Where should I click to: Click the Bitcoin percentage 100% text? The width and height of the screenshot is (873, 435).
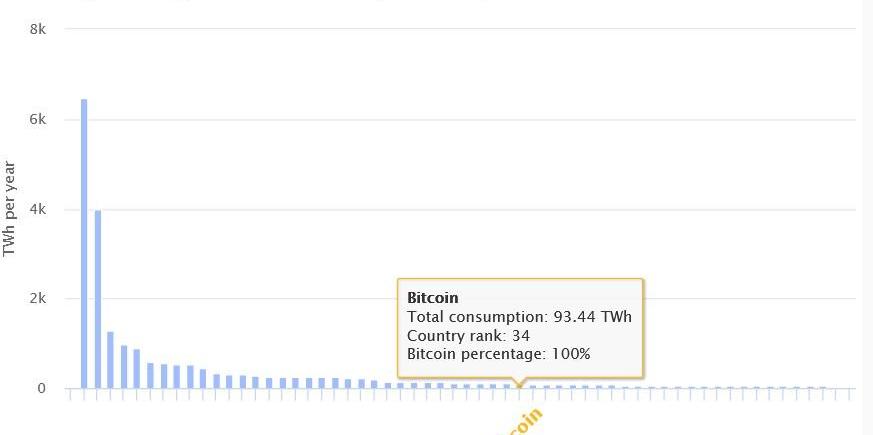click(498, 354)
